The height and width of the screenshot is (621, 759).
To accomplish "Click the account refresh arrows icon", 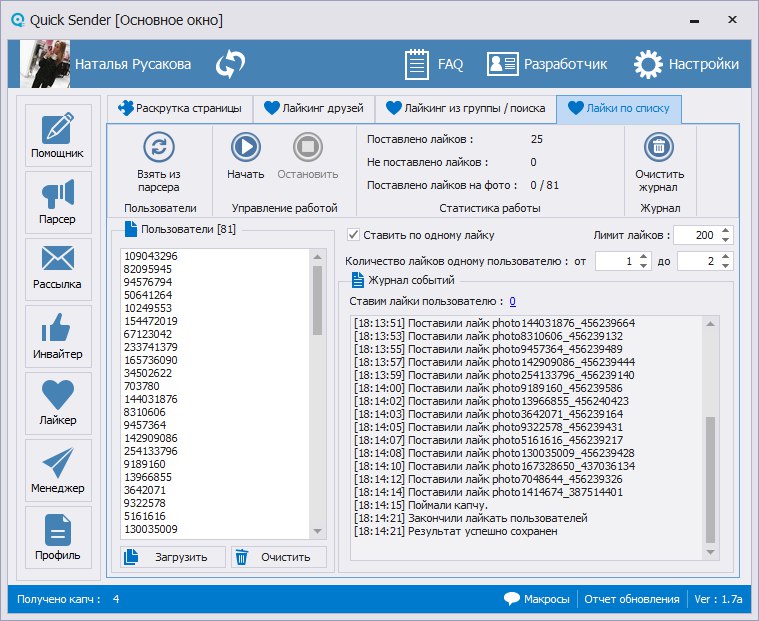I will pos(231,64).
